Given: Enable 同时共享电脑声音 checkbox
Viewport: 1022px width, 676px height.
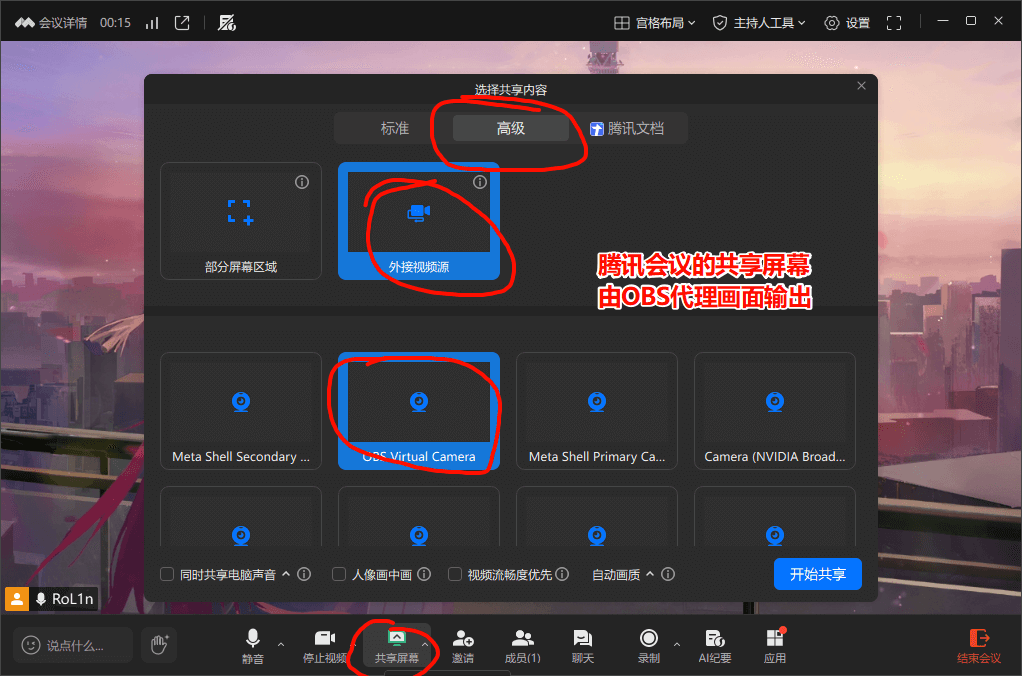Looking at the screenshot, I should [168, 574].
